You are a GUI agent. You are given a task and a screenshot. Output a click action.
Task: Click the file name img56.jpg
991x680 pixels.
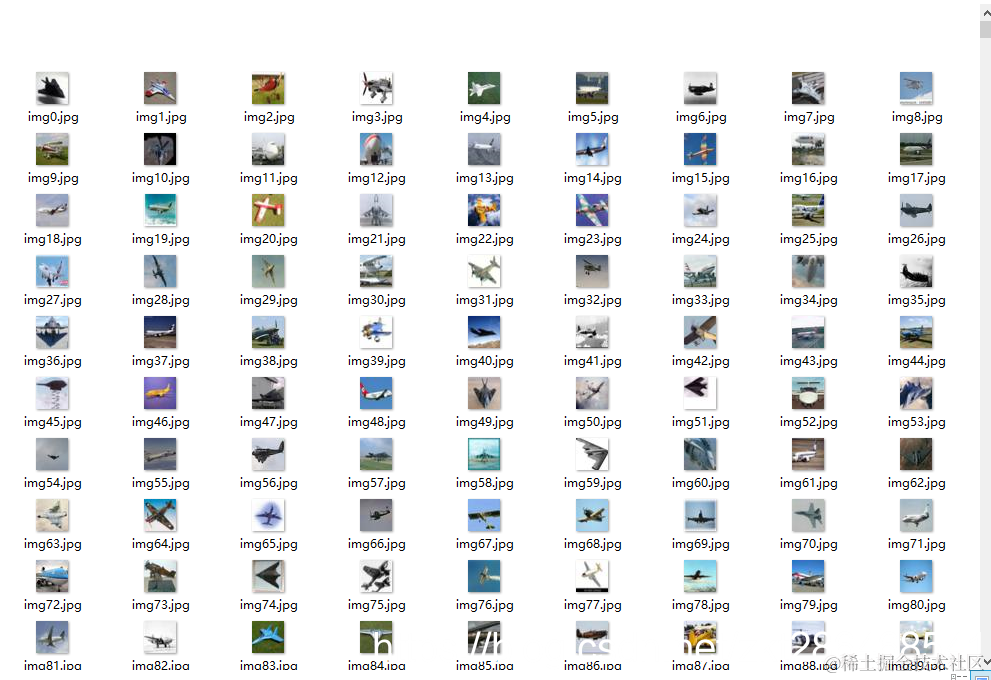(x=269, y=483)
